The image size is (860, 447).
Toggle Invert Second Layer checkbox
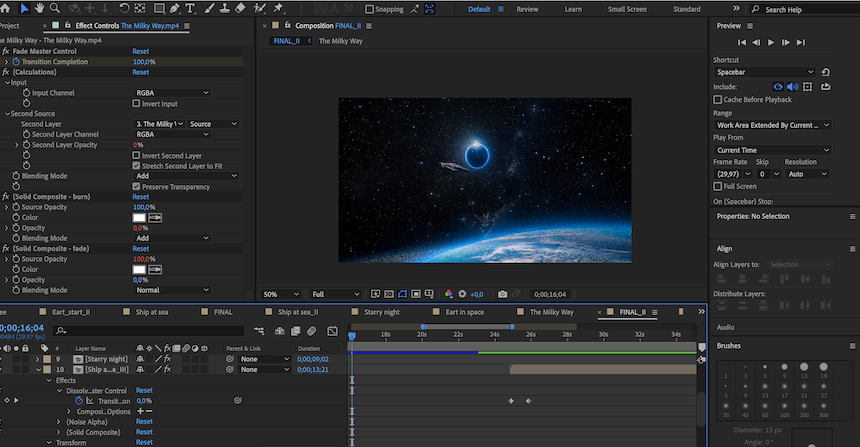point(136,156)
